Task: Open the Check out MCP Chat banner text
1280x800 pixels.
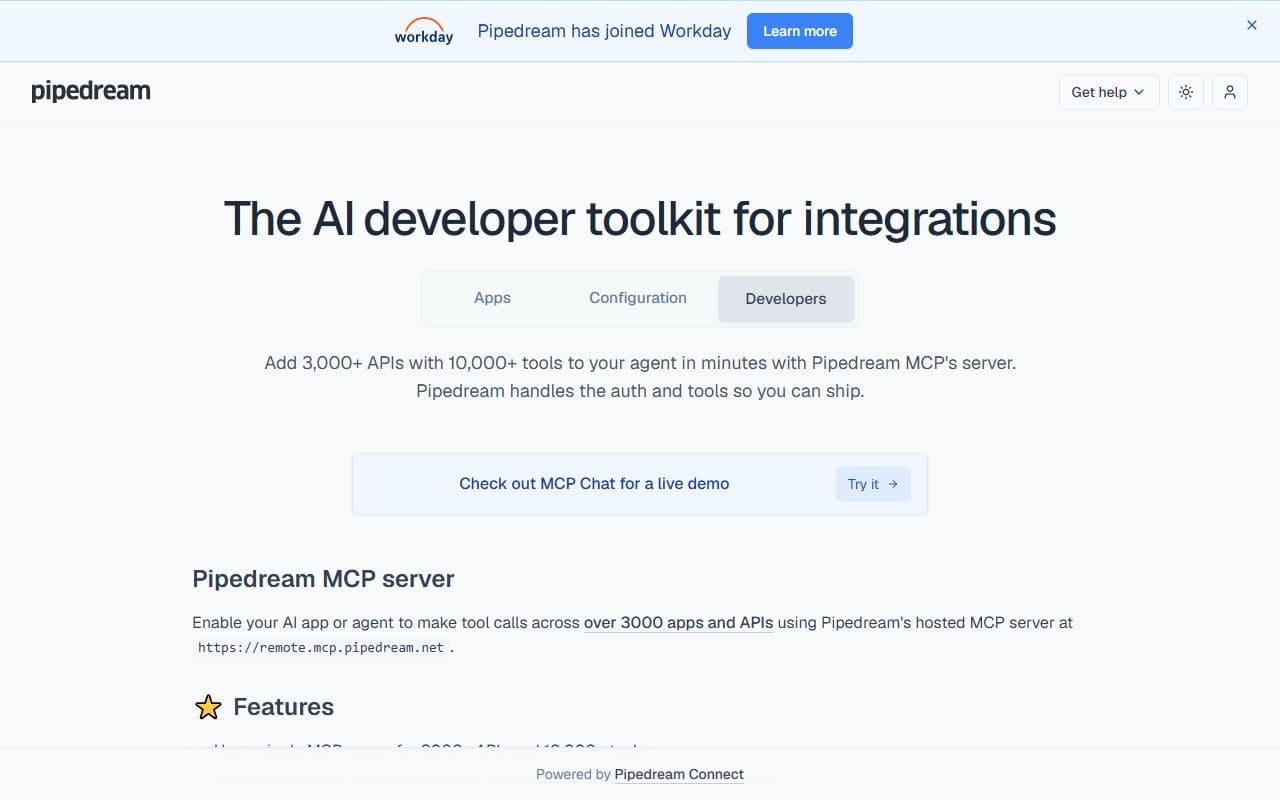Action: [594, 484]
